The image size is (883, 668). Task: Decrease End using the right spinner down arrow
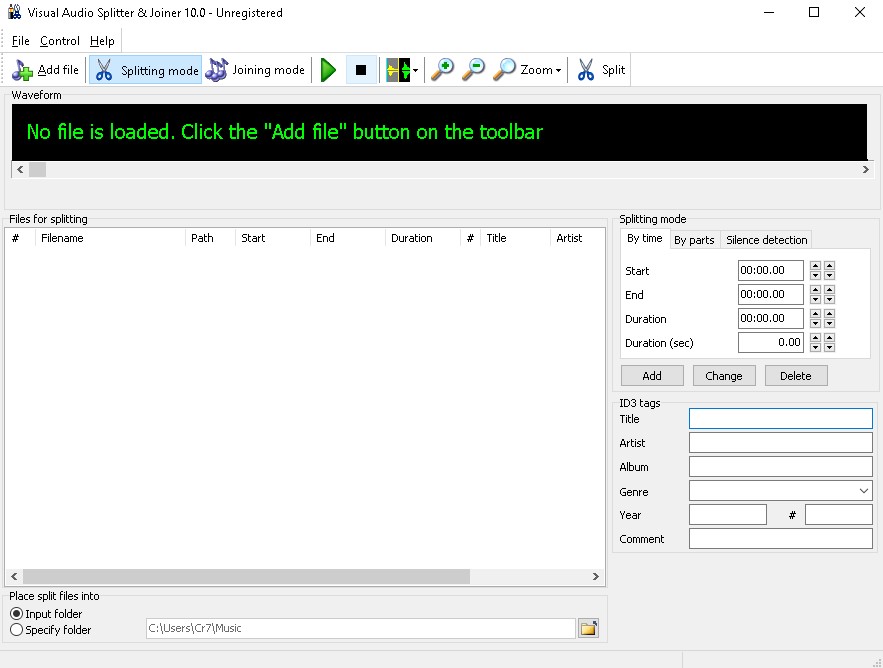coord(829,299)
